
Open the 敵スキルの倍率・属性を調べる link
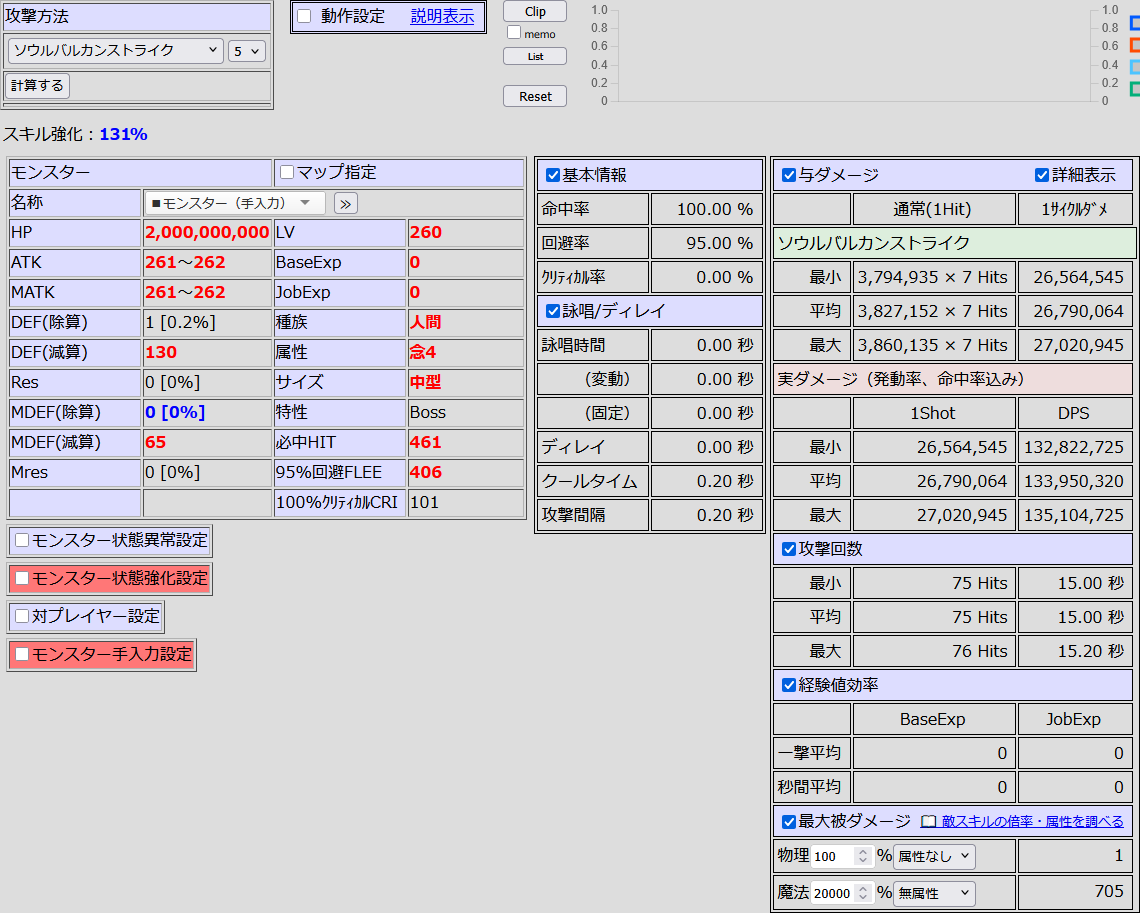click(1032, 821)
